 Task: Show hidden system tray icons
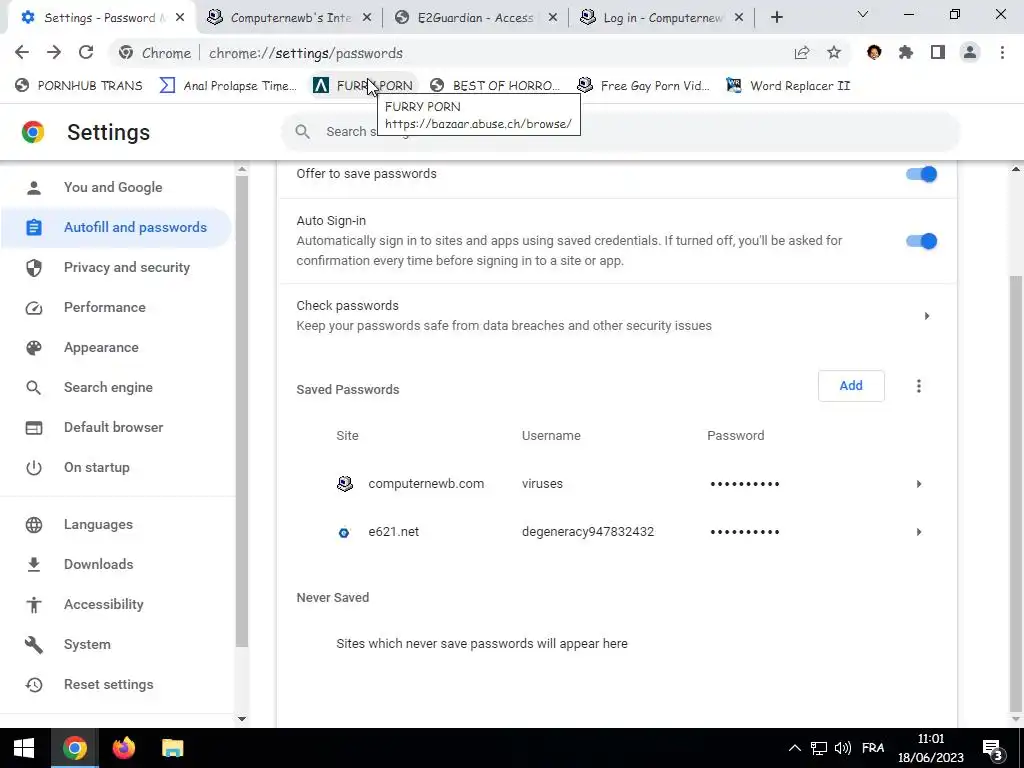tap(794, 748)
